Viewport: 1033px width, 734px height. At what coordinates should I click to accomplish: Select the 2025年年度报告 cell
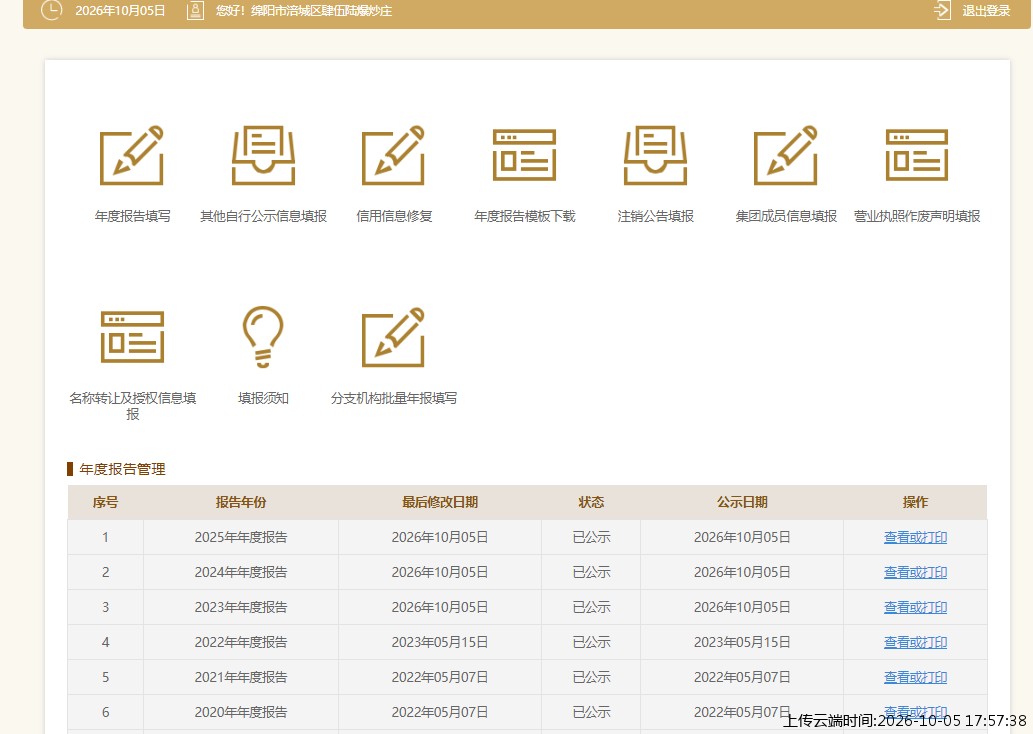click(x=240, y=538)
